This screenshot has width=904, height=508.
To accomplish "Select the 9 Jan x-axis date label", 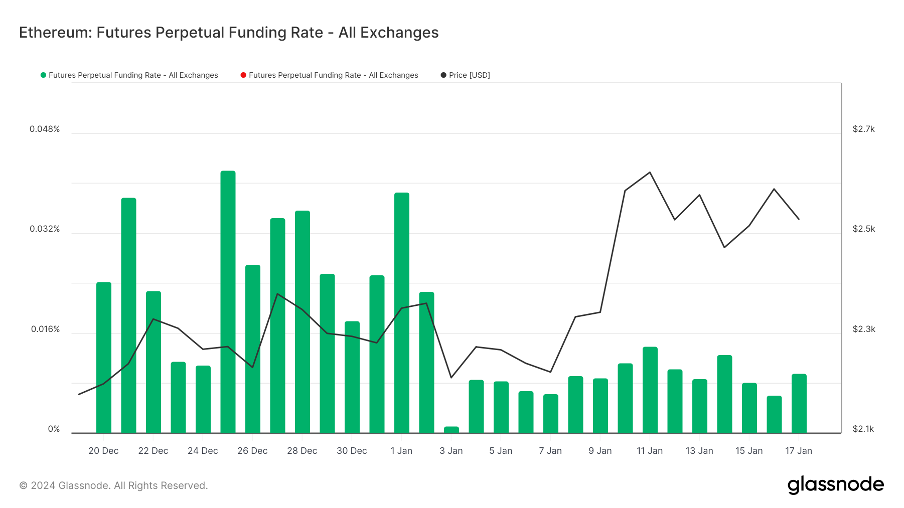I will (x=600, y=451).
